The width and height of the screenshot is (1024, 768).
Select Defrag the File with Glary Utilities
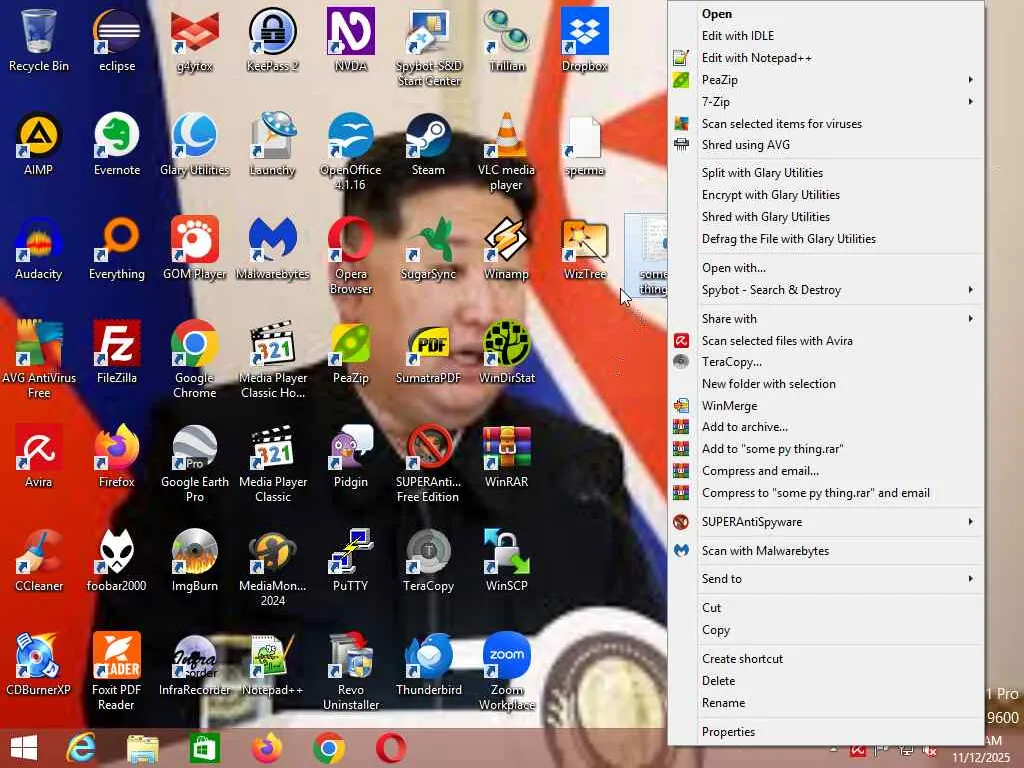coord(825,239)
